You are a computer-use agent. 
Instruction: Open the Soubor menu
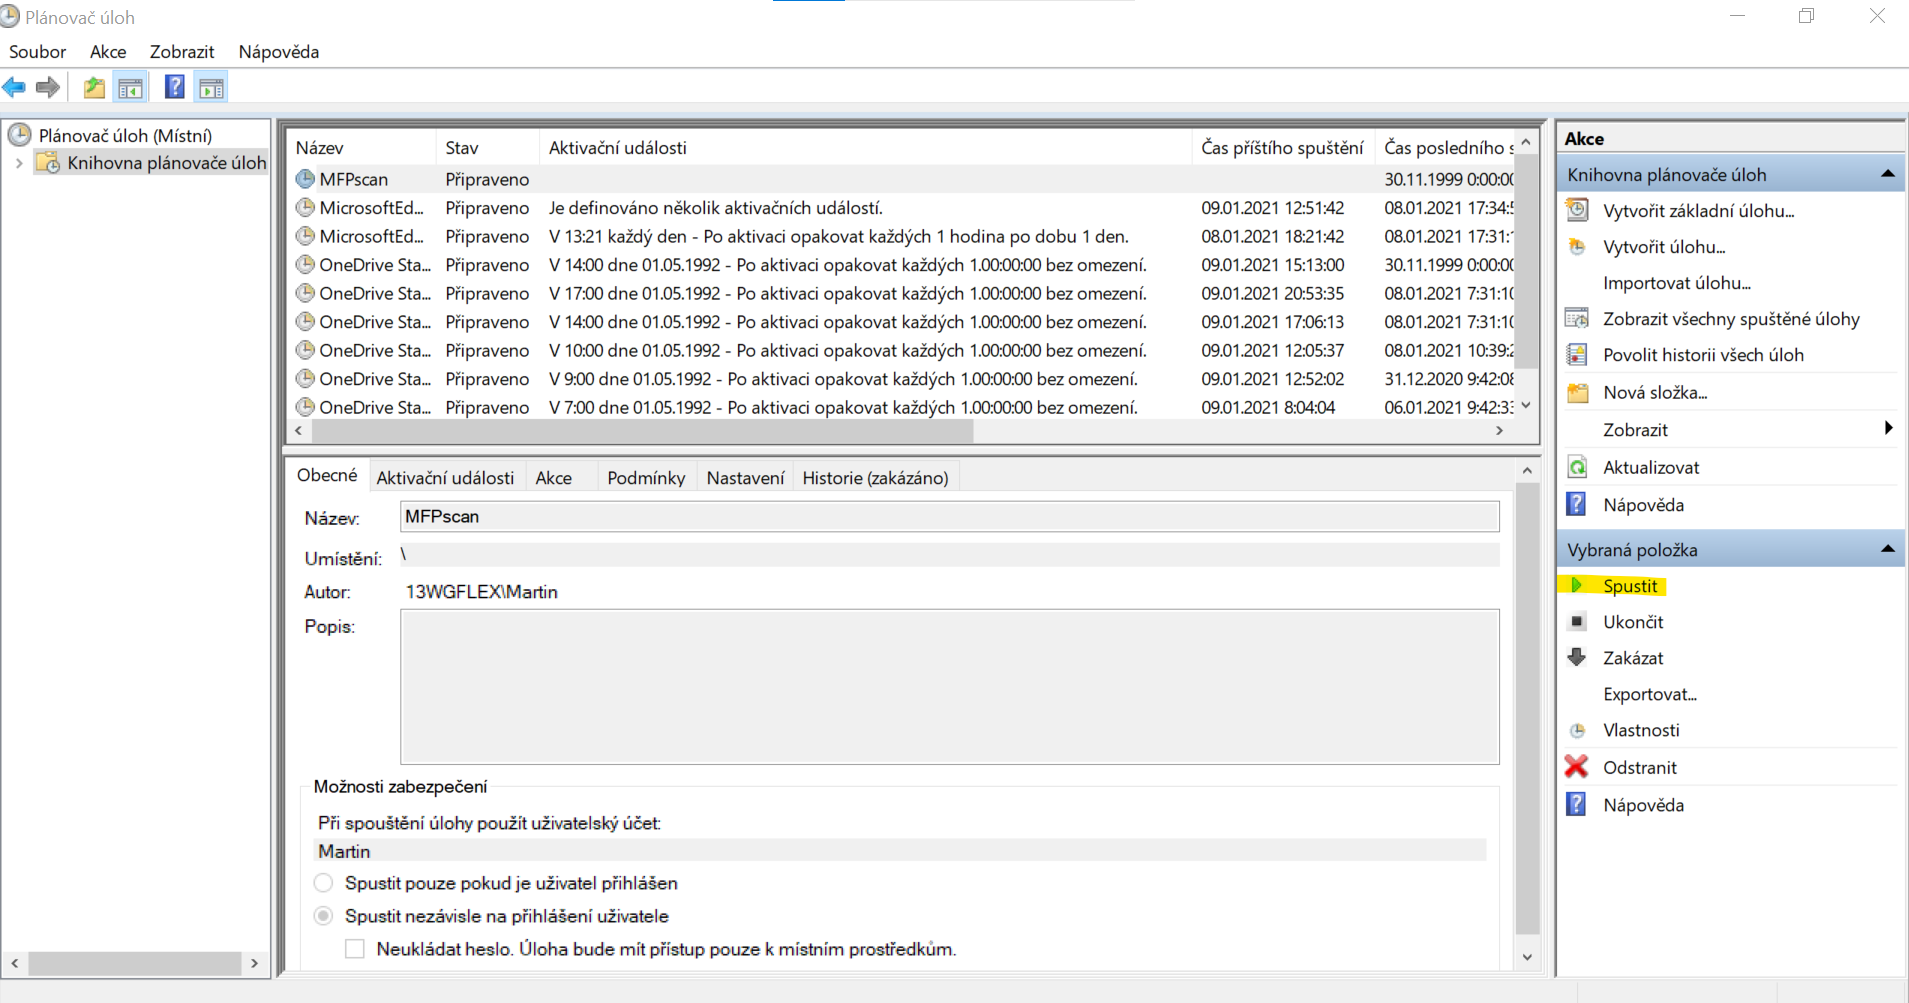37,52
